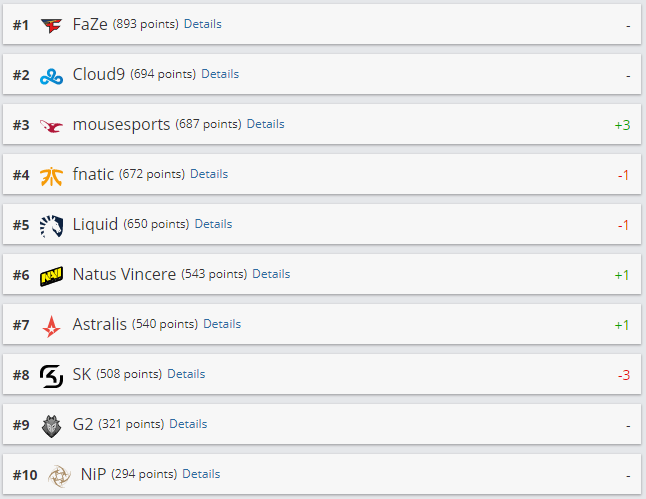Click the Astralis star logo

pos(52,325)
